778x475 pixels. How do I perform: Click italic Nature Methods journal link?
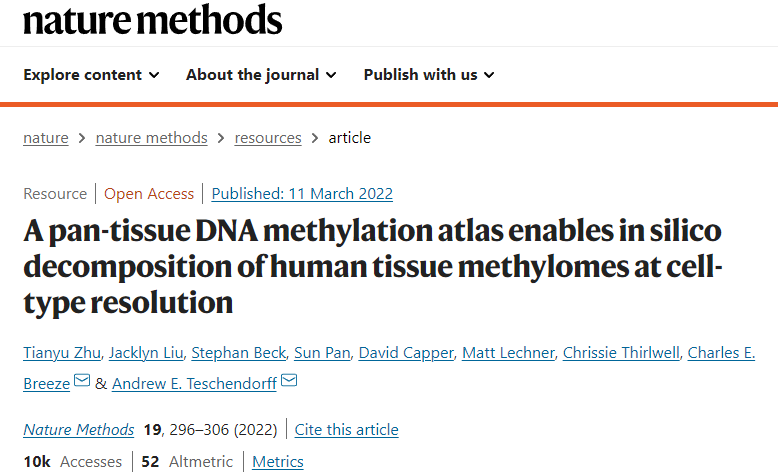point(79,429)
